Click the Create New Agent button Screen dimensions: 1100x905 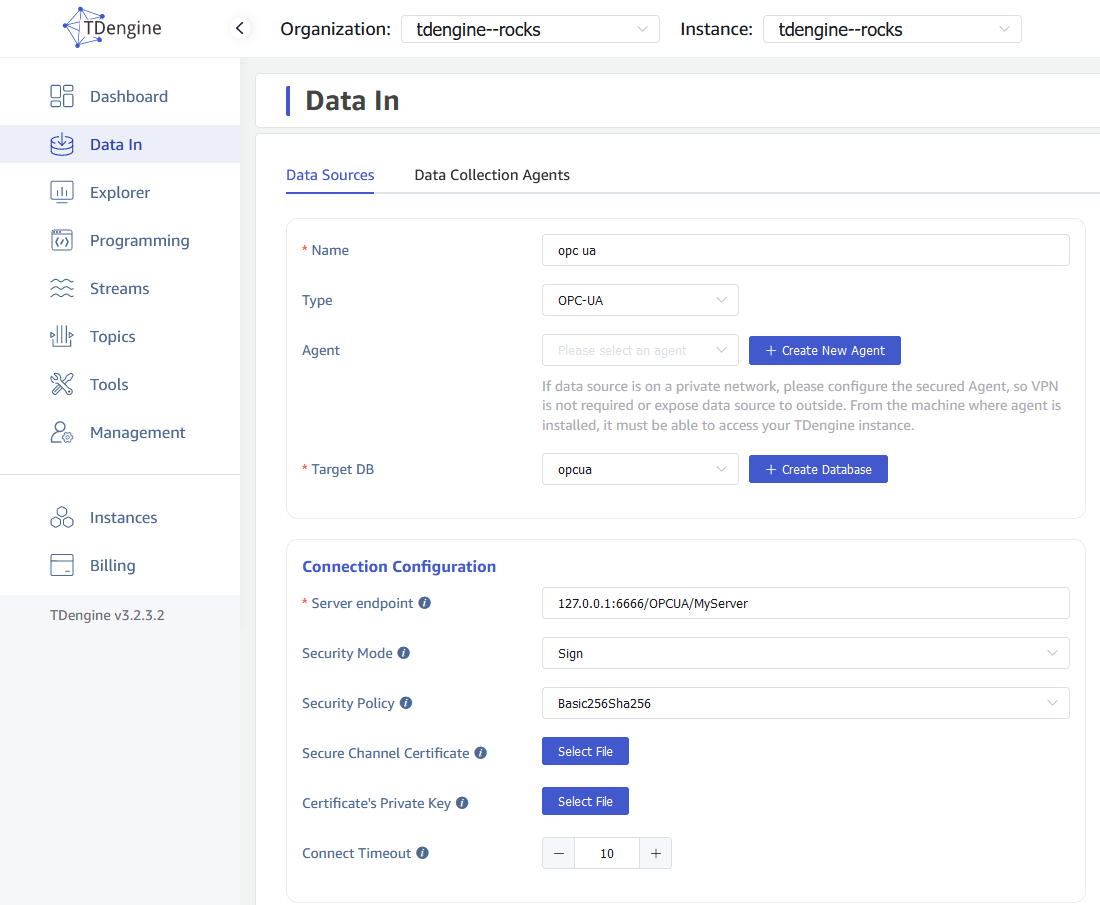point(824,351)
